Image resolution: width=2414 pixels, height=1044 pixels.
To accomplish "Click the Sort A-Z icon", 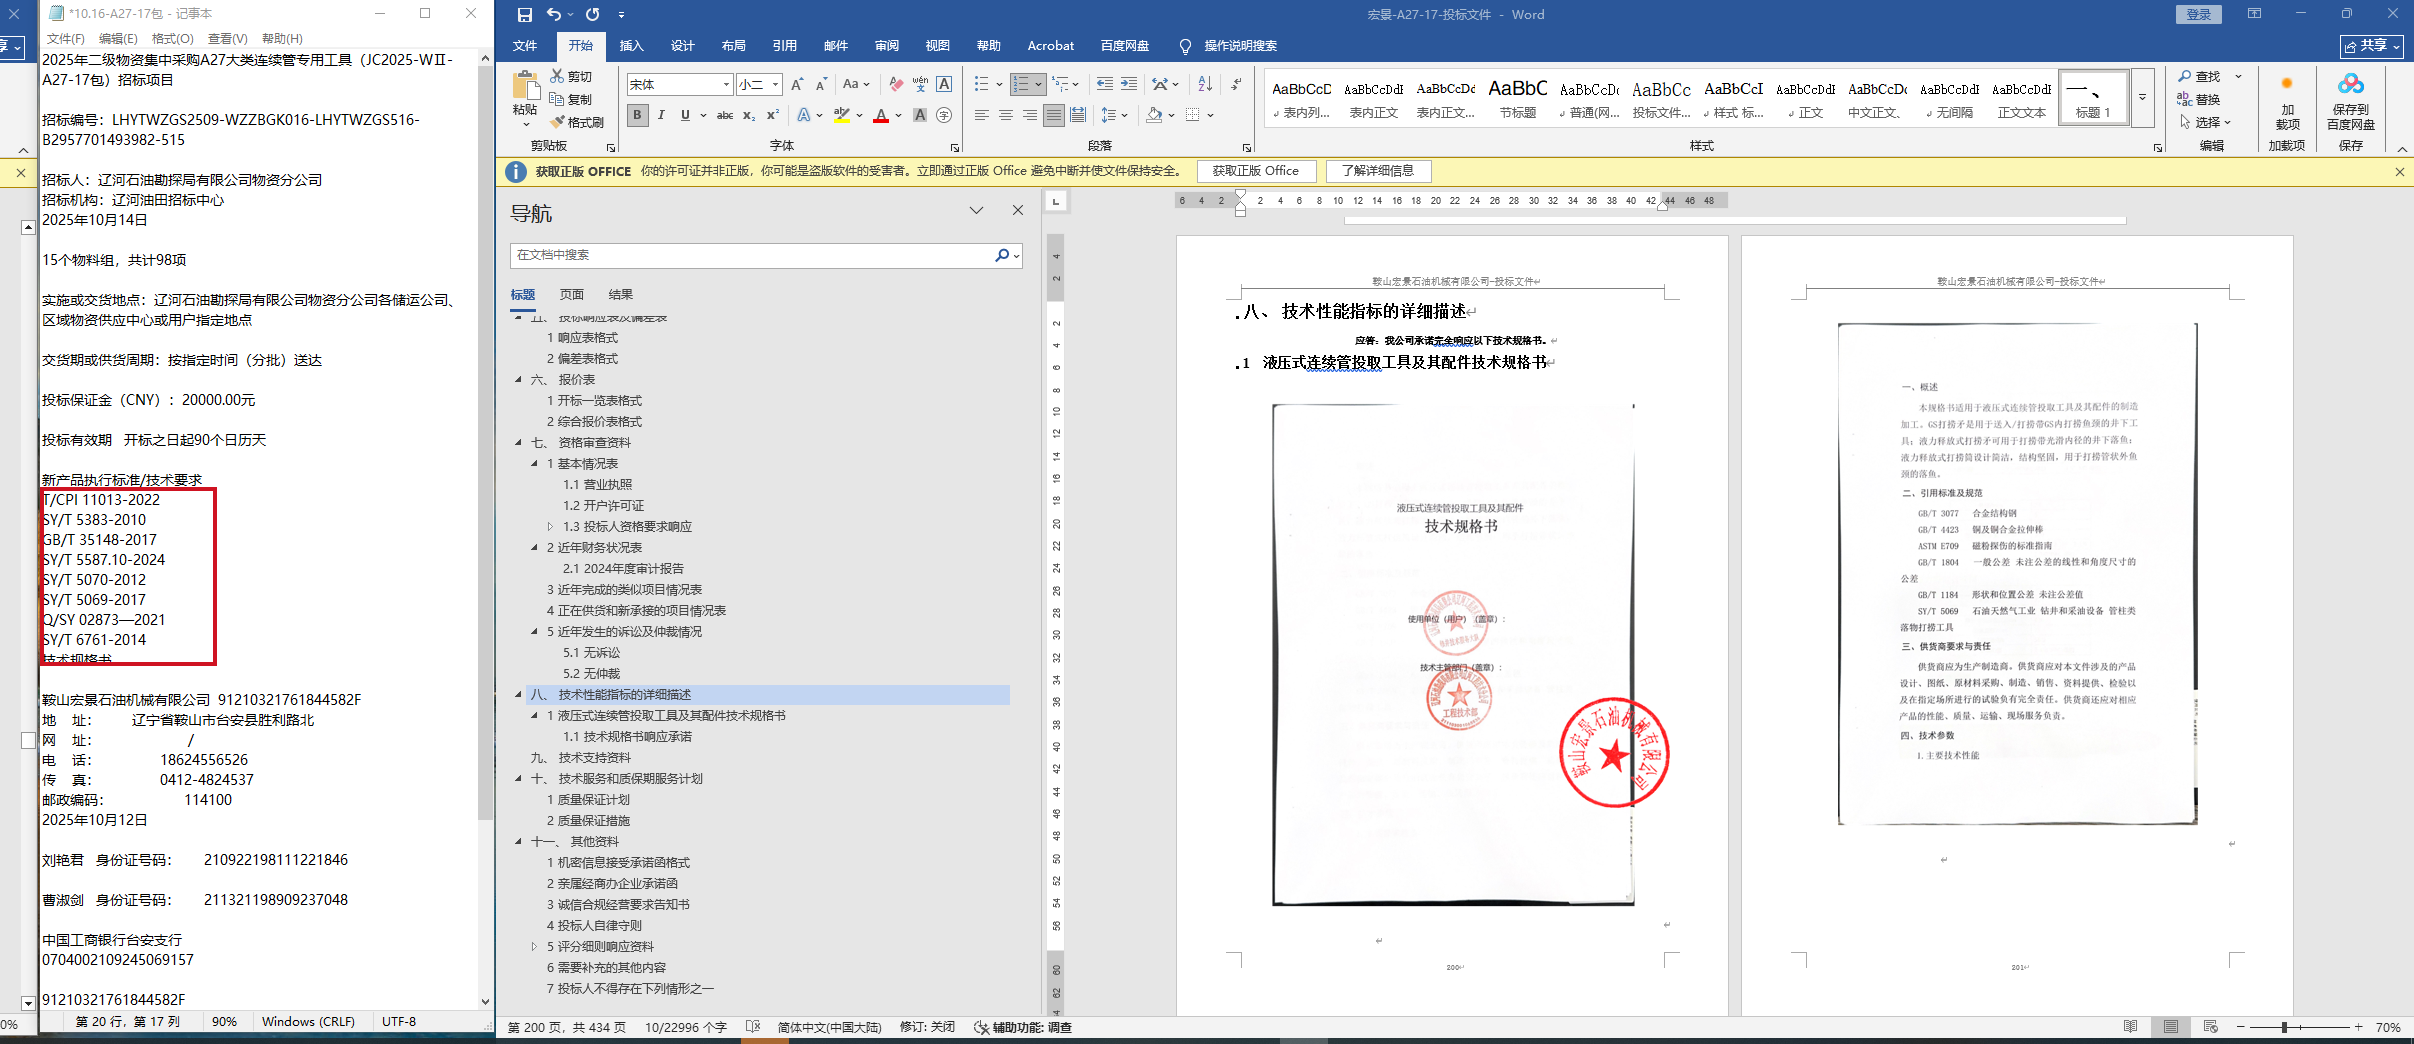I will coord(1205,85).
